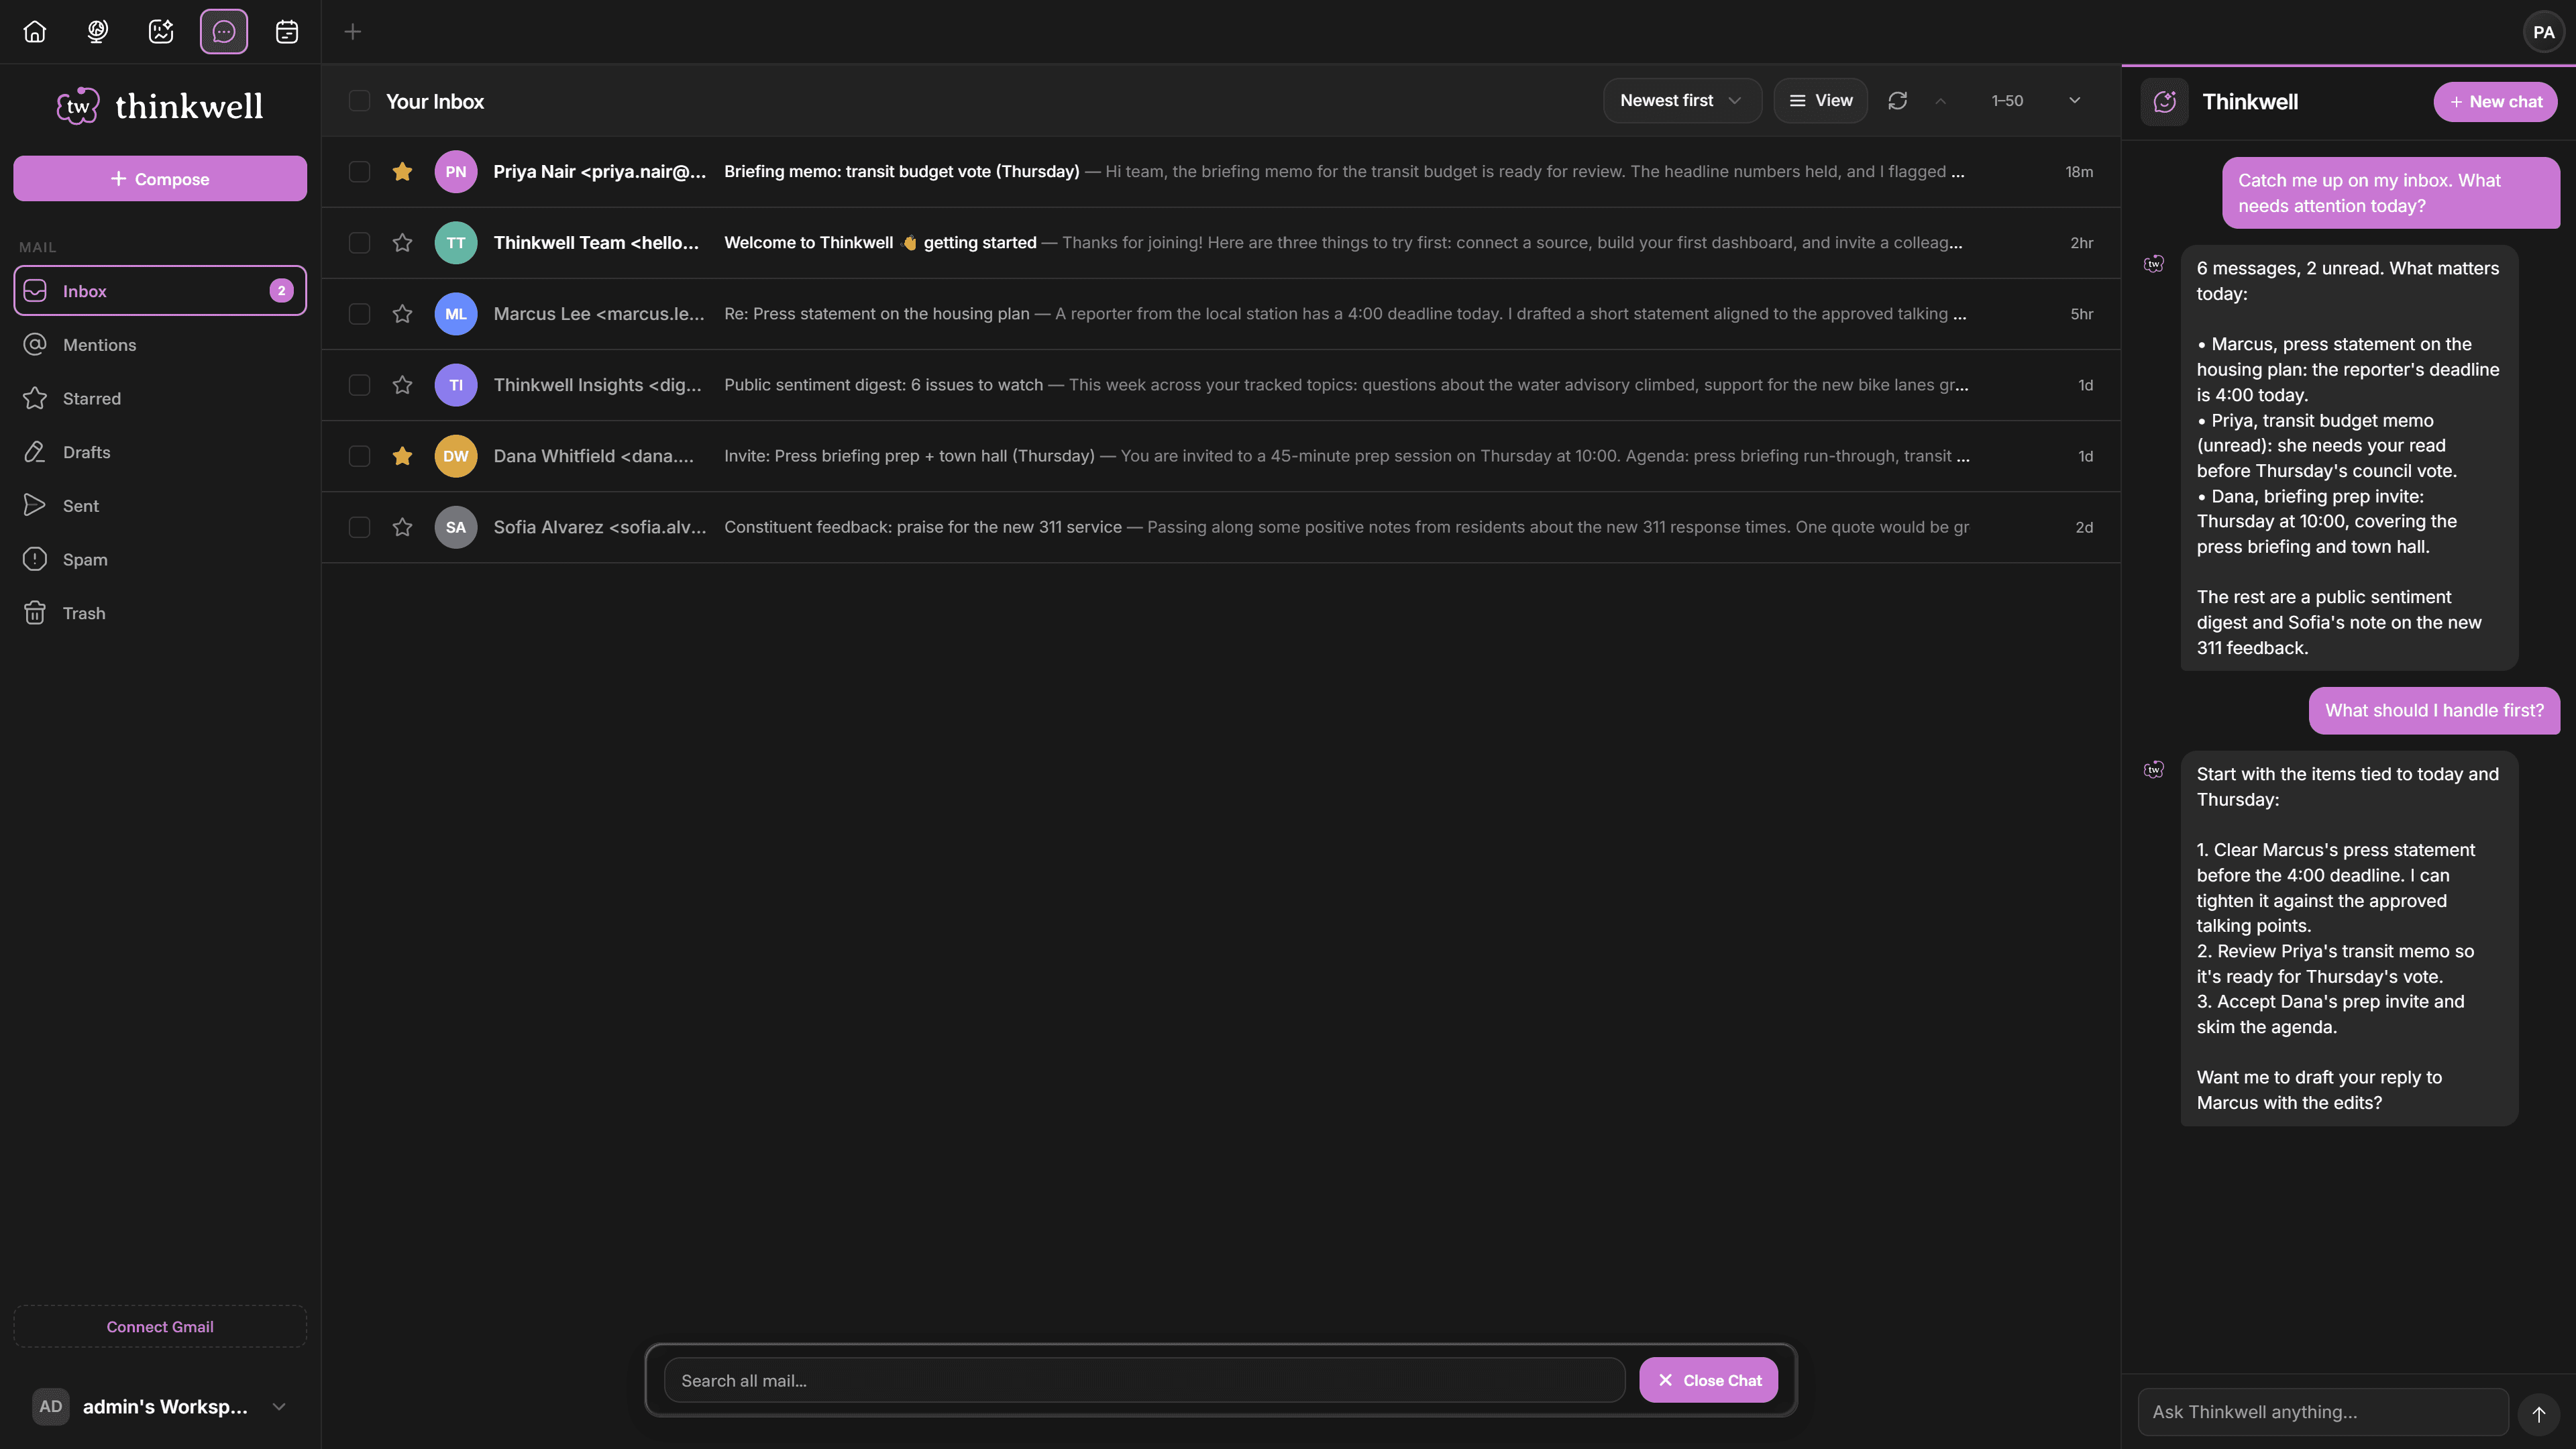The height and width of the screenshot is (1449, 2576).
Task: Click the TT avatar for Thinkwell Team
Action: (456, 243)
